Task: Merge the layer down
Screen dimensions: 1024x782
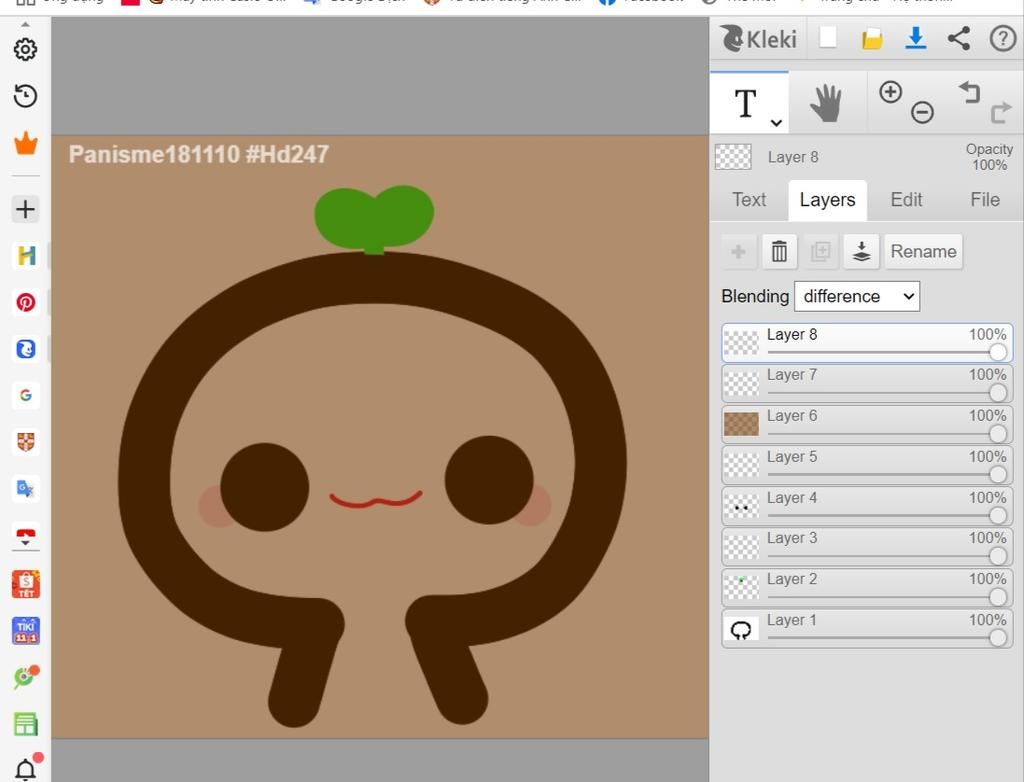Action: (861, 252)
